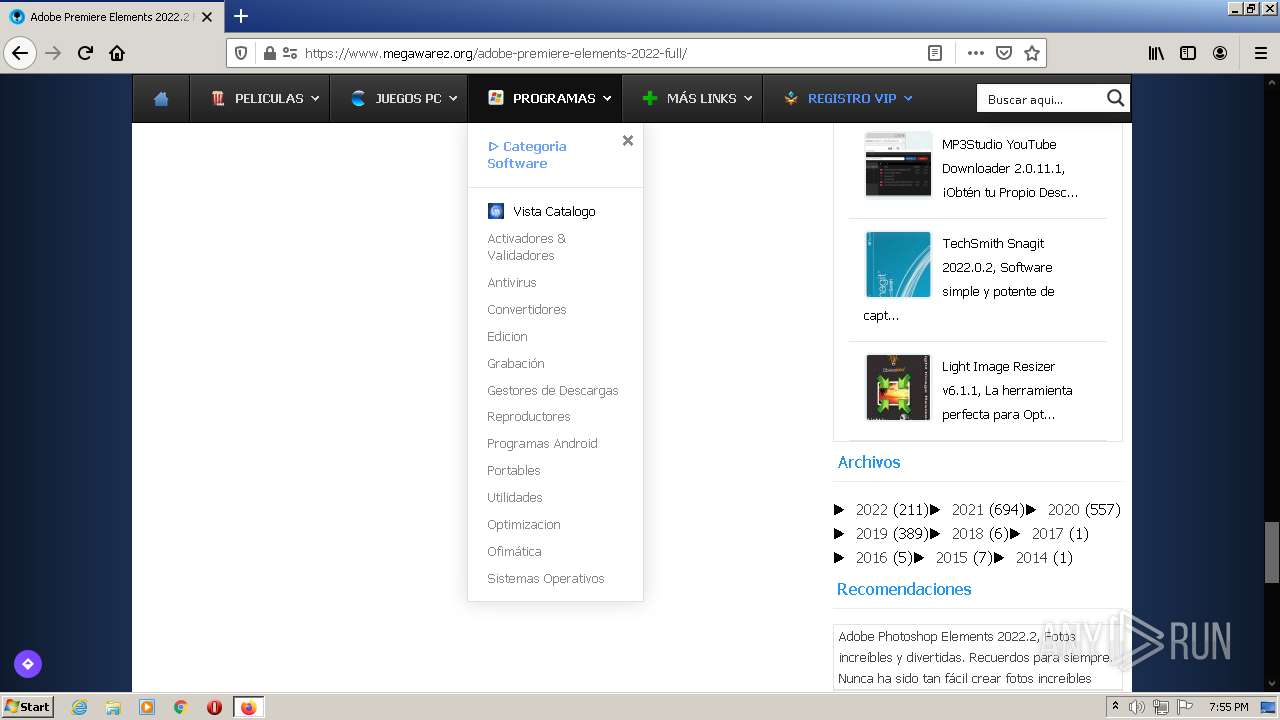Select Gestores de Descargas category
This screenshot has width=1280, height=720.
point(553,390)
